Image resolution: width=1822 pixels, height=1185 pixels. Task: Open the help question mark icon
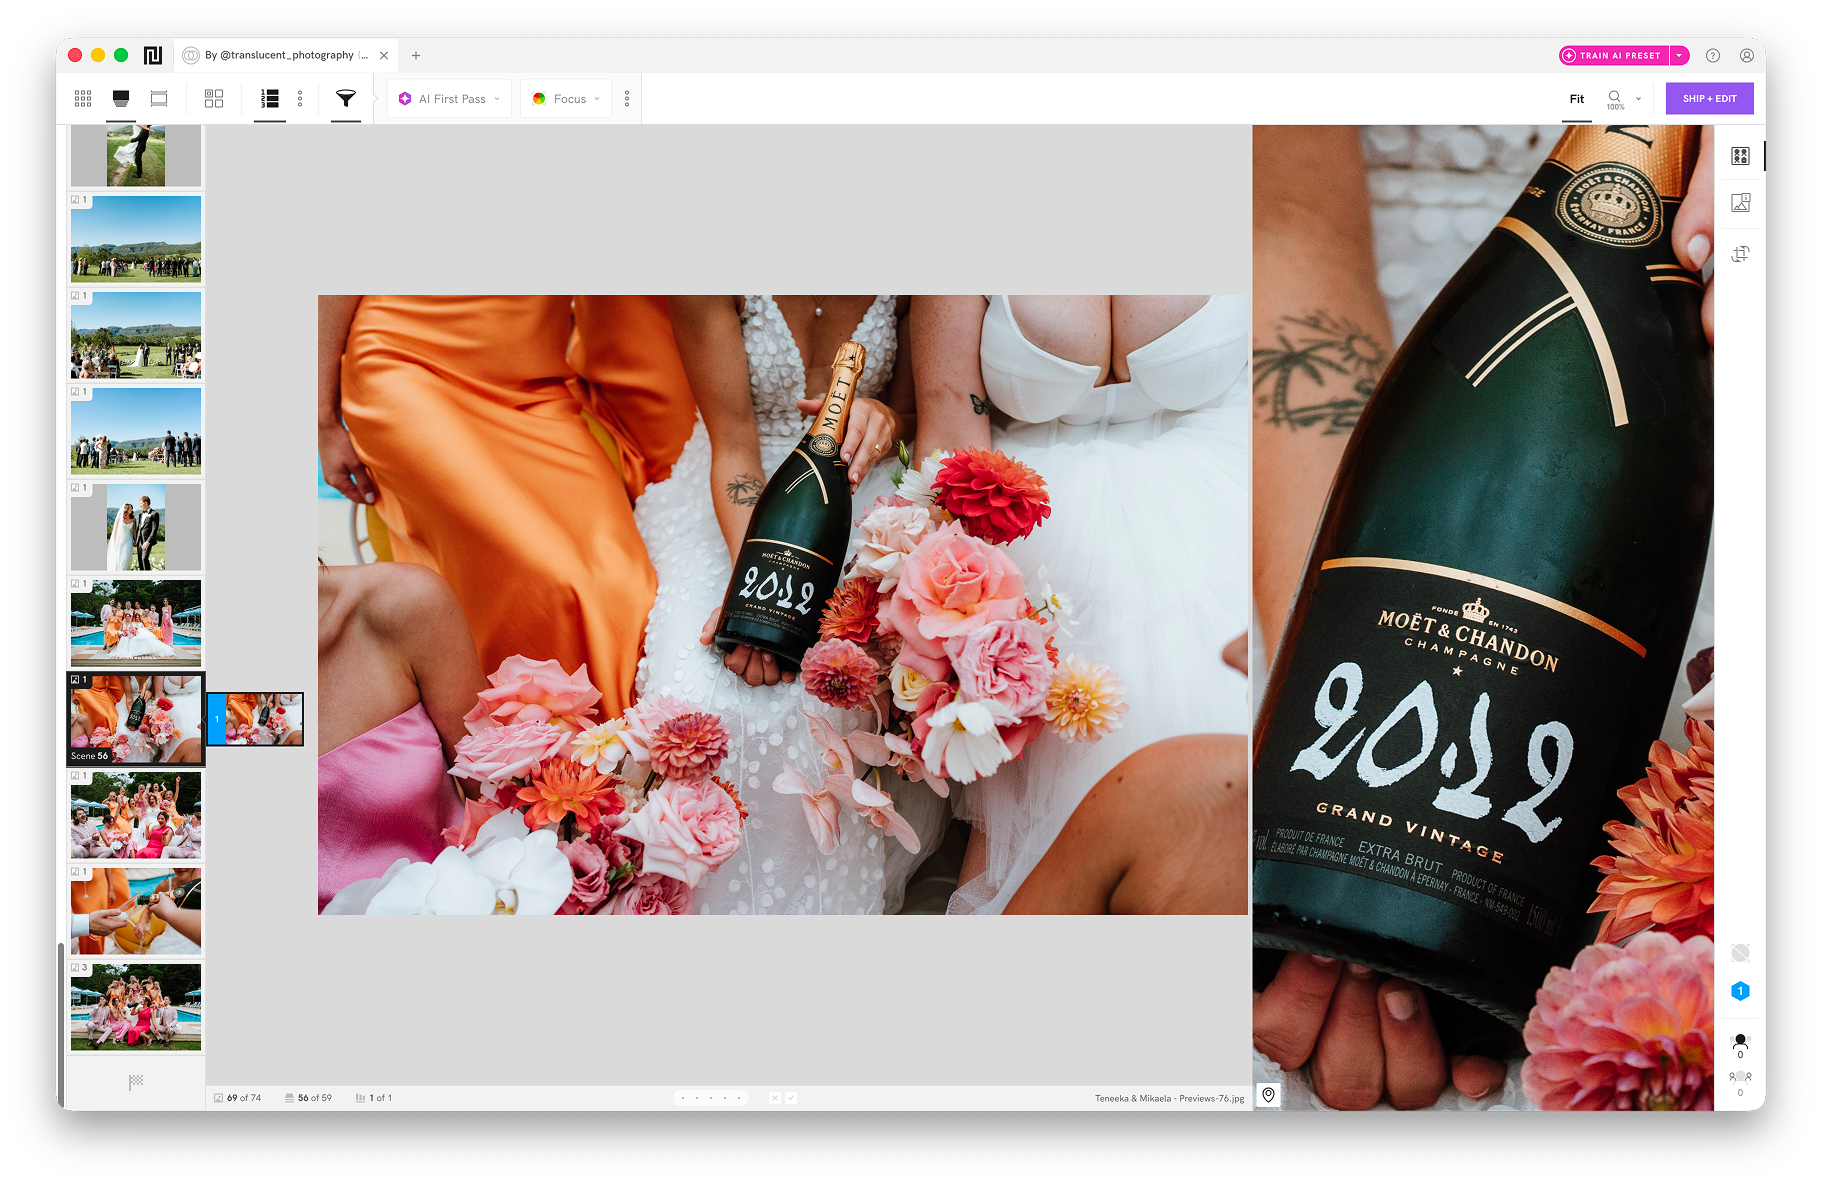tap(1713, 55)
